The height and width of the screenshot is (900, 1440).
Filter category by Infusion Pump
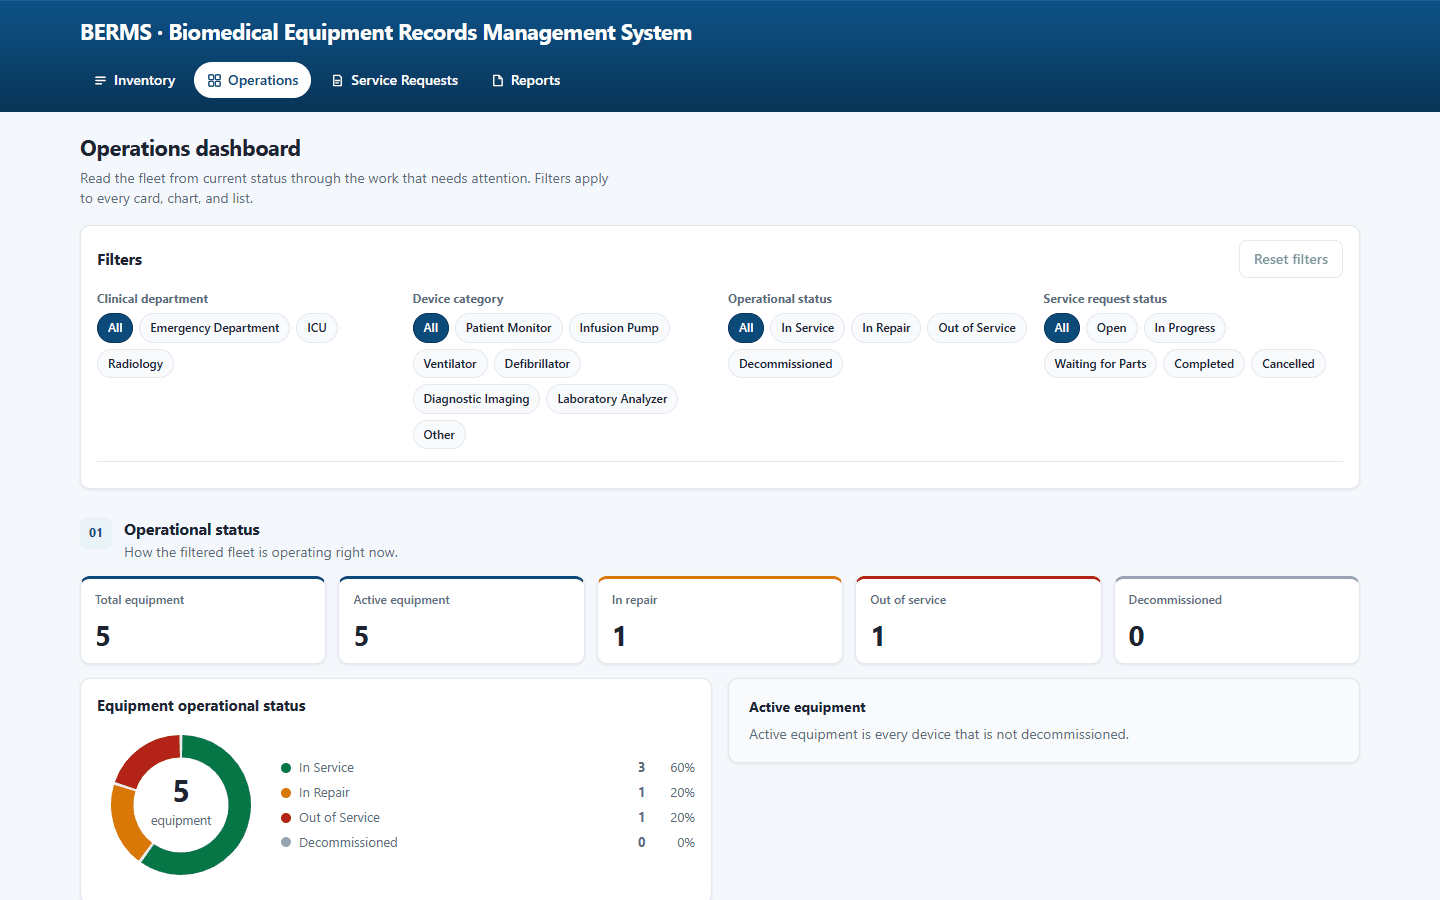point(619,328)
